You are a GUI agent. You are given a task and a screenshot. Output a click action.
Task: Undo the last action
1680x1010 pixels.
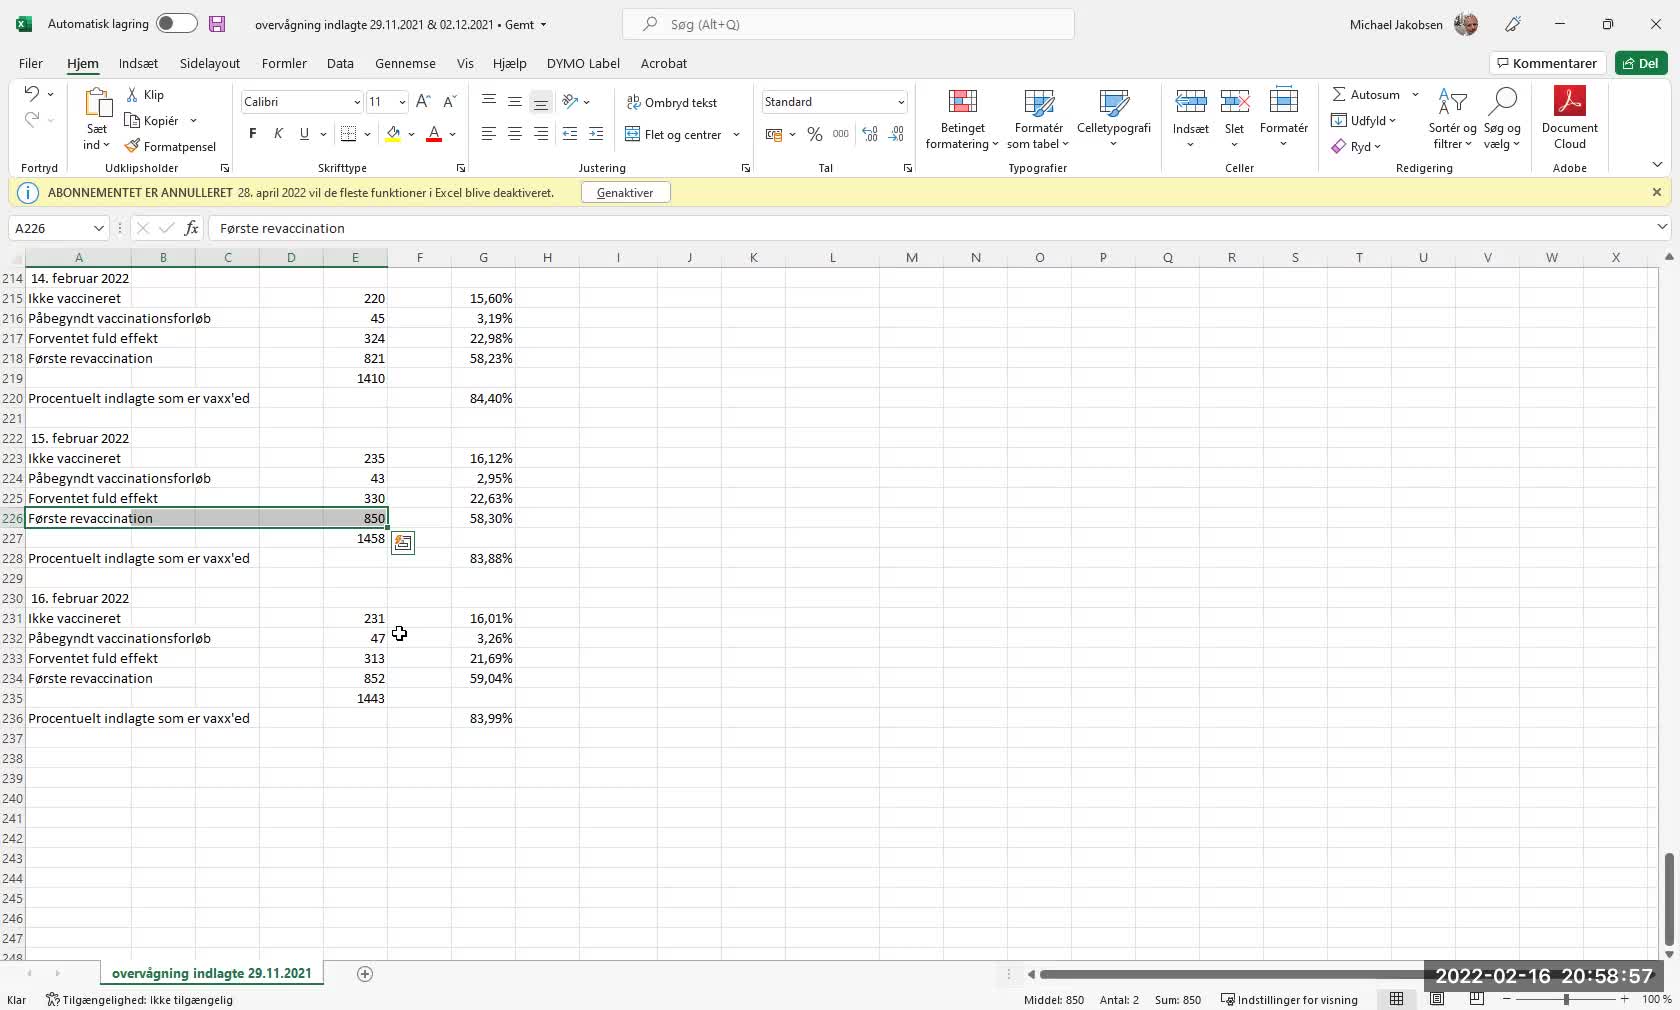31,94
